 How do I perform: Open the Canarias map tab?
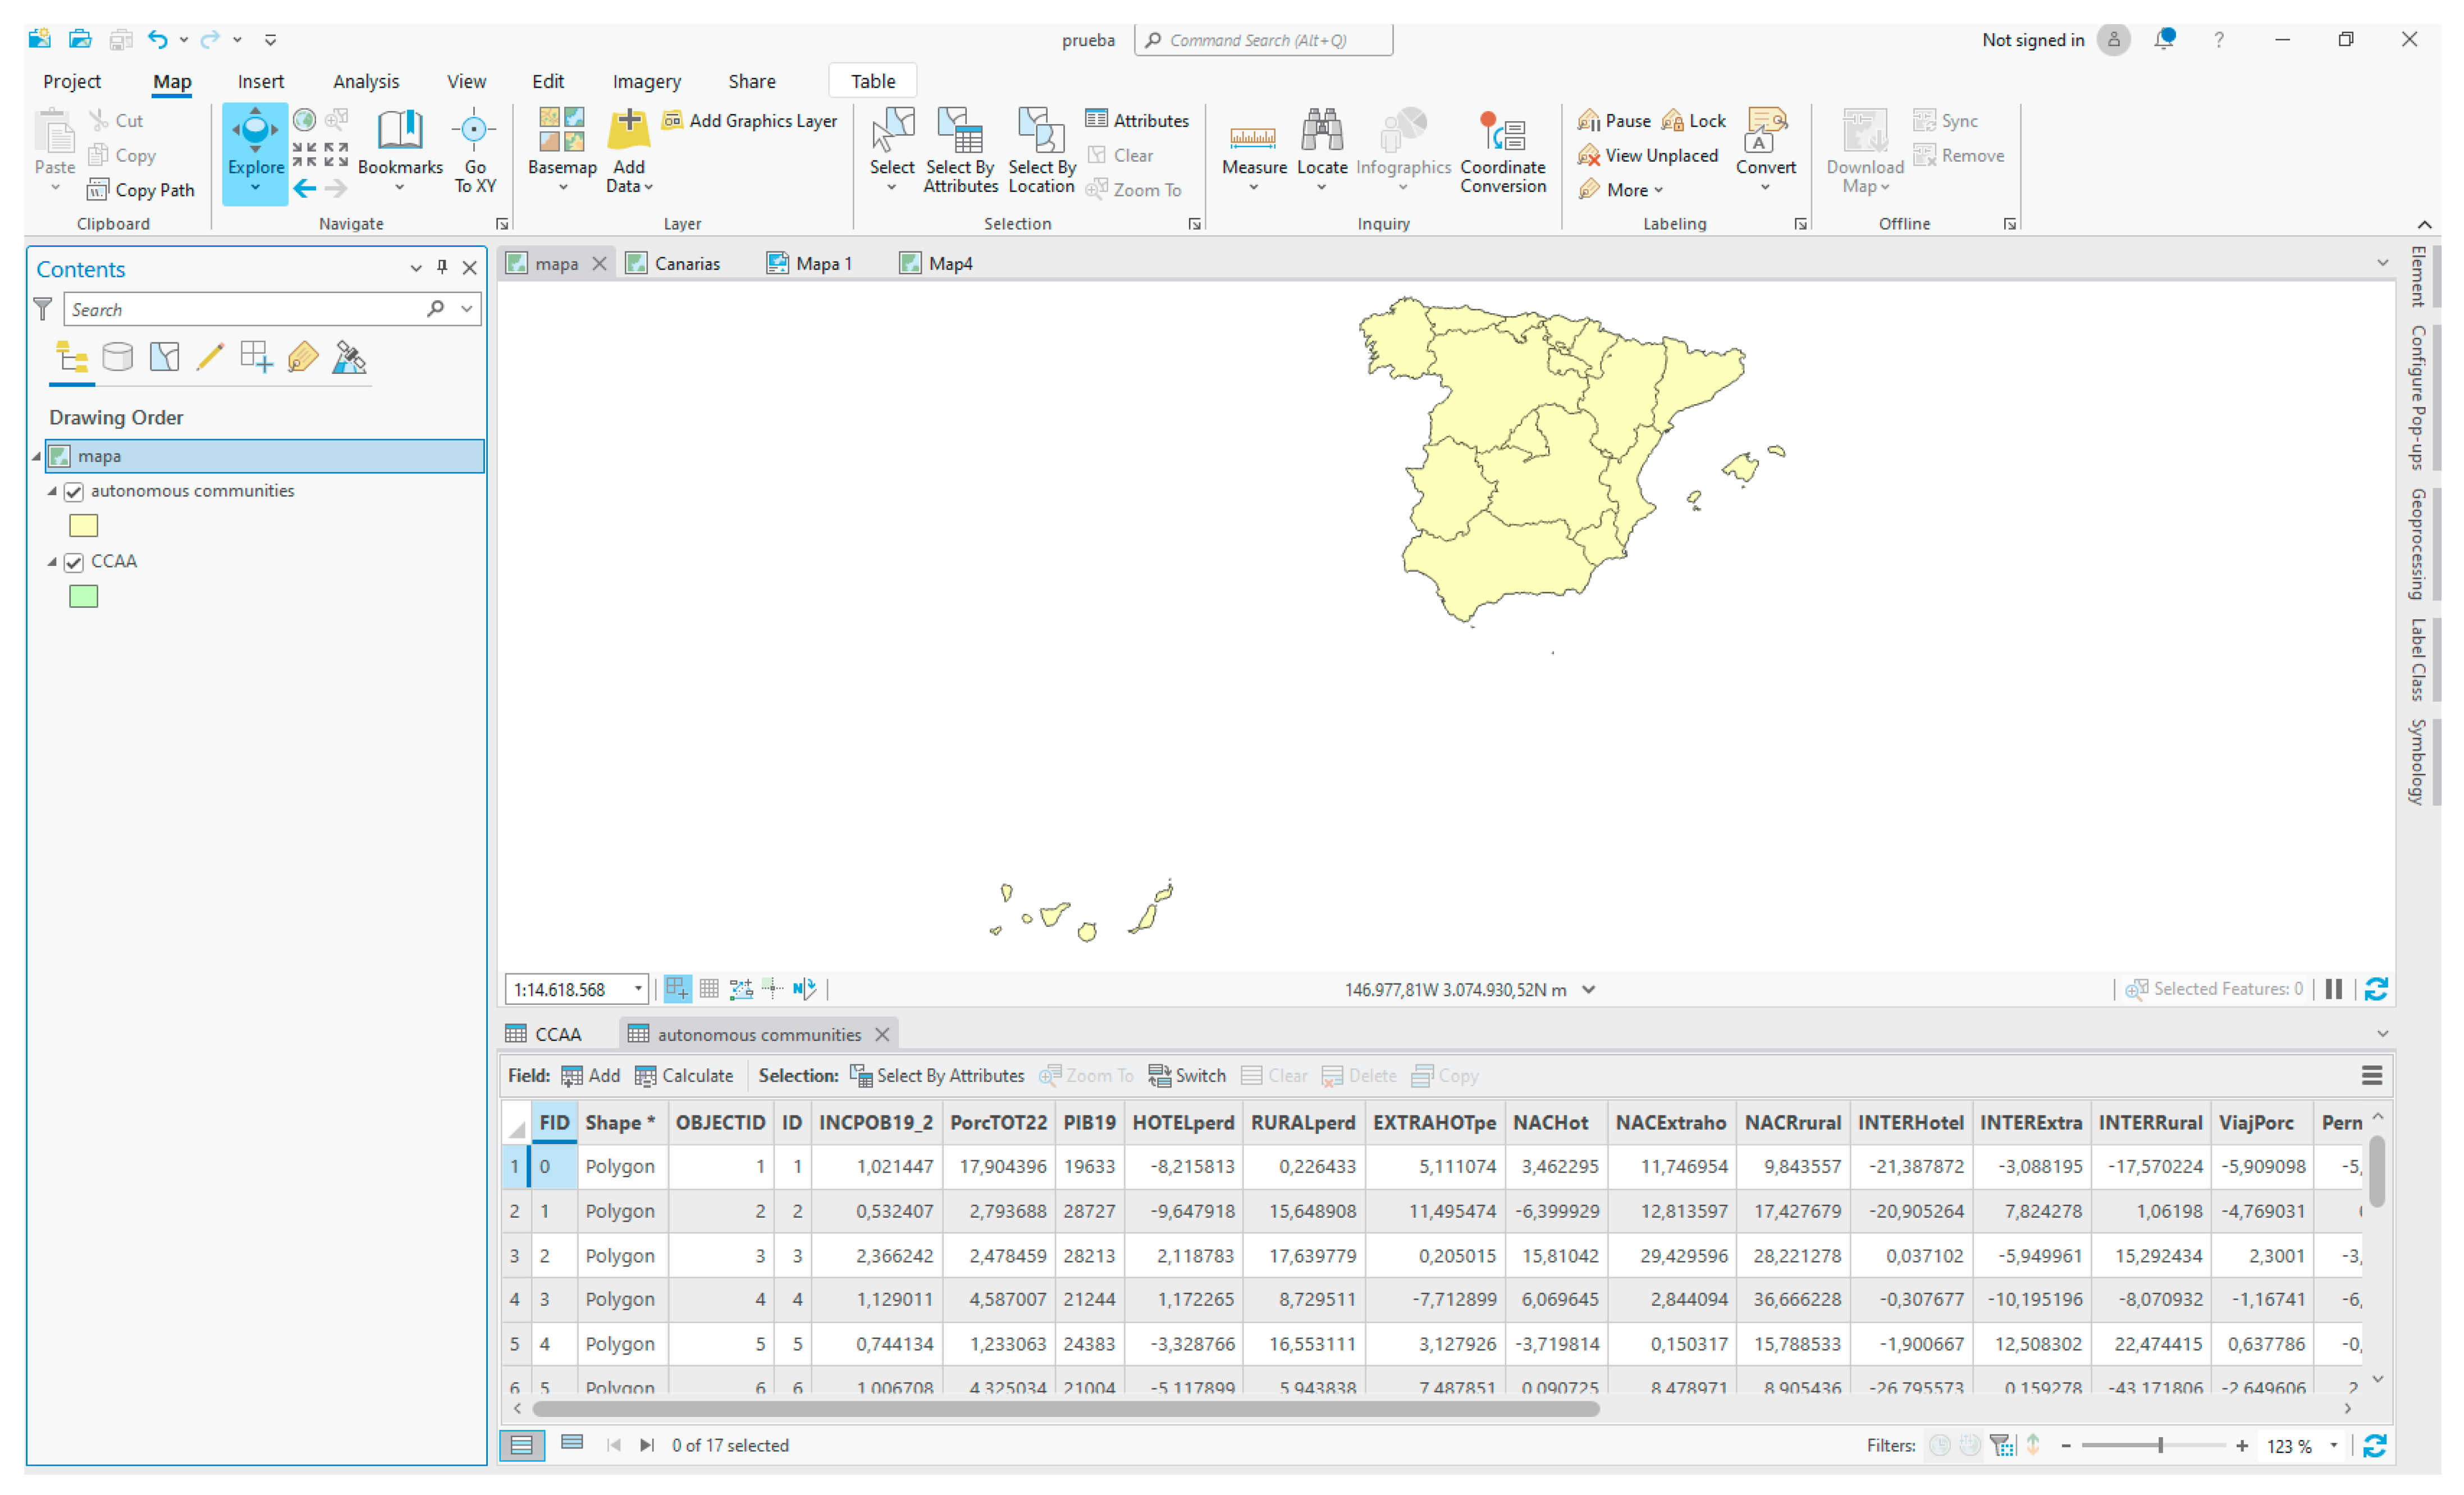pyautogui.click(x=686, y=263)
